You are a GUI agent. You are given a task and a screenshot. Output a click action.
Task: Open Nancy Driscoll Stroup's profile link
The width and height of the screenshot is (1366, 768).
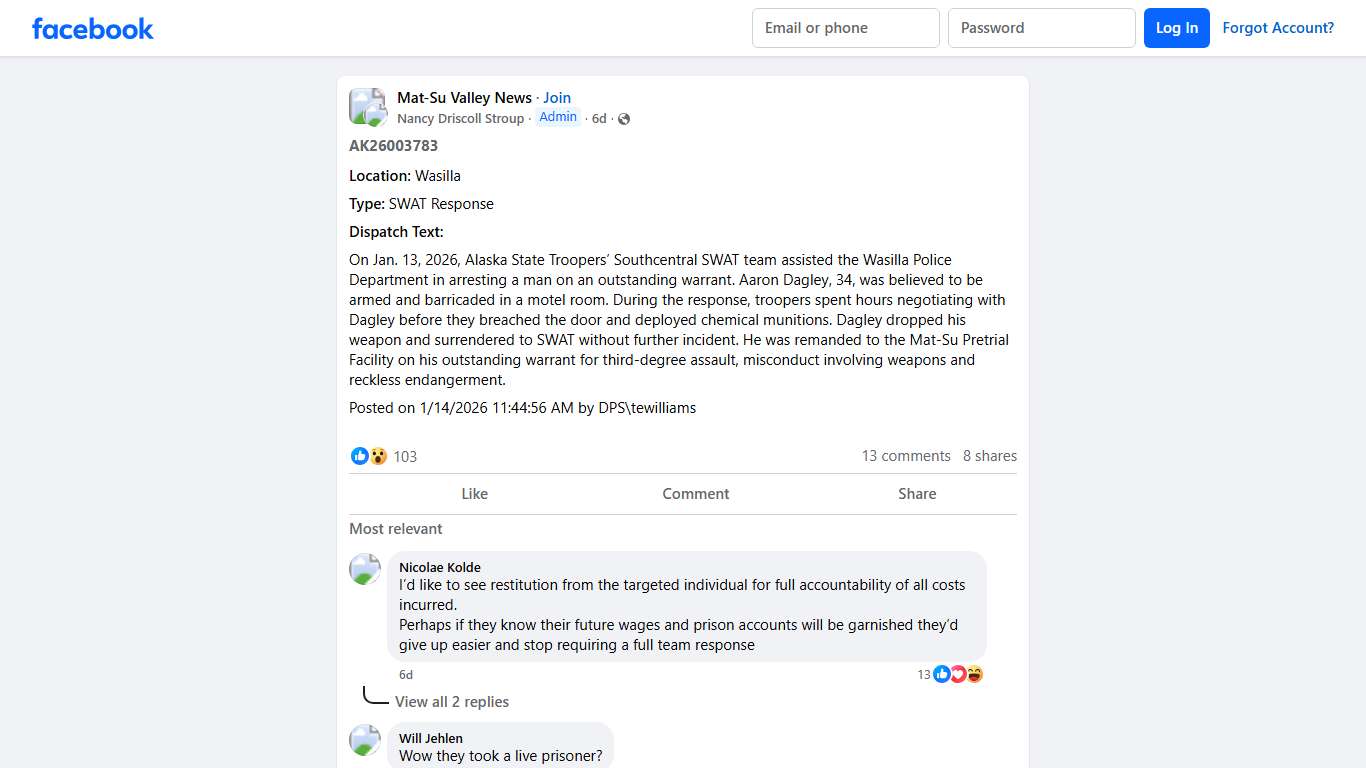pos(461,119)
